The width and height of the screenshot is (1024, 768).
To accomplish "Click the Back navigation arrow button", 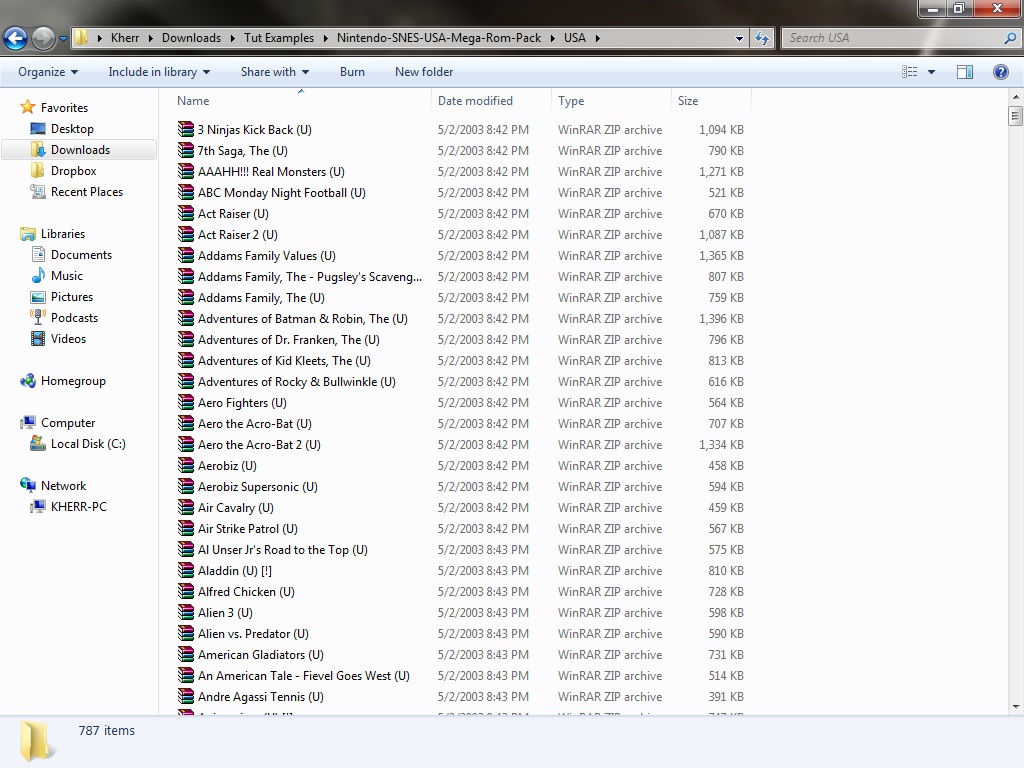I will click(15, 38).
